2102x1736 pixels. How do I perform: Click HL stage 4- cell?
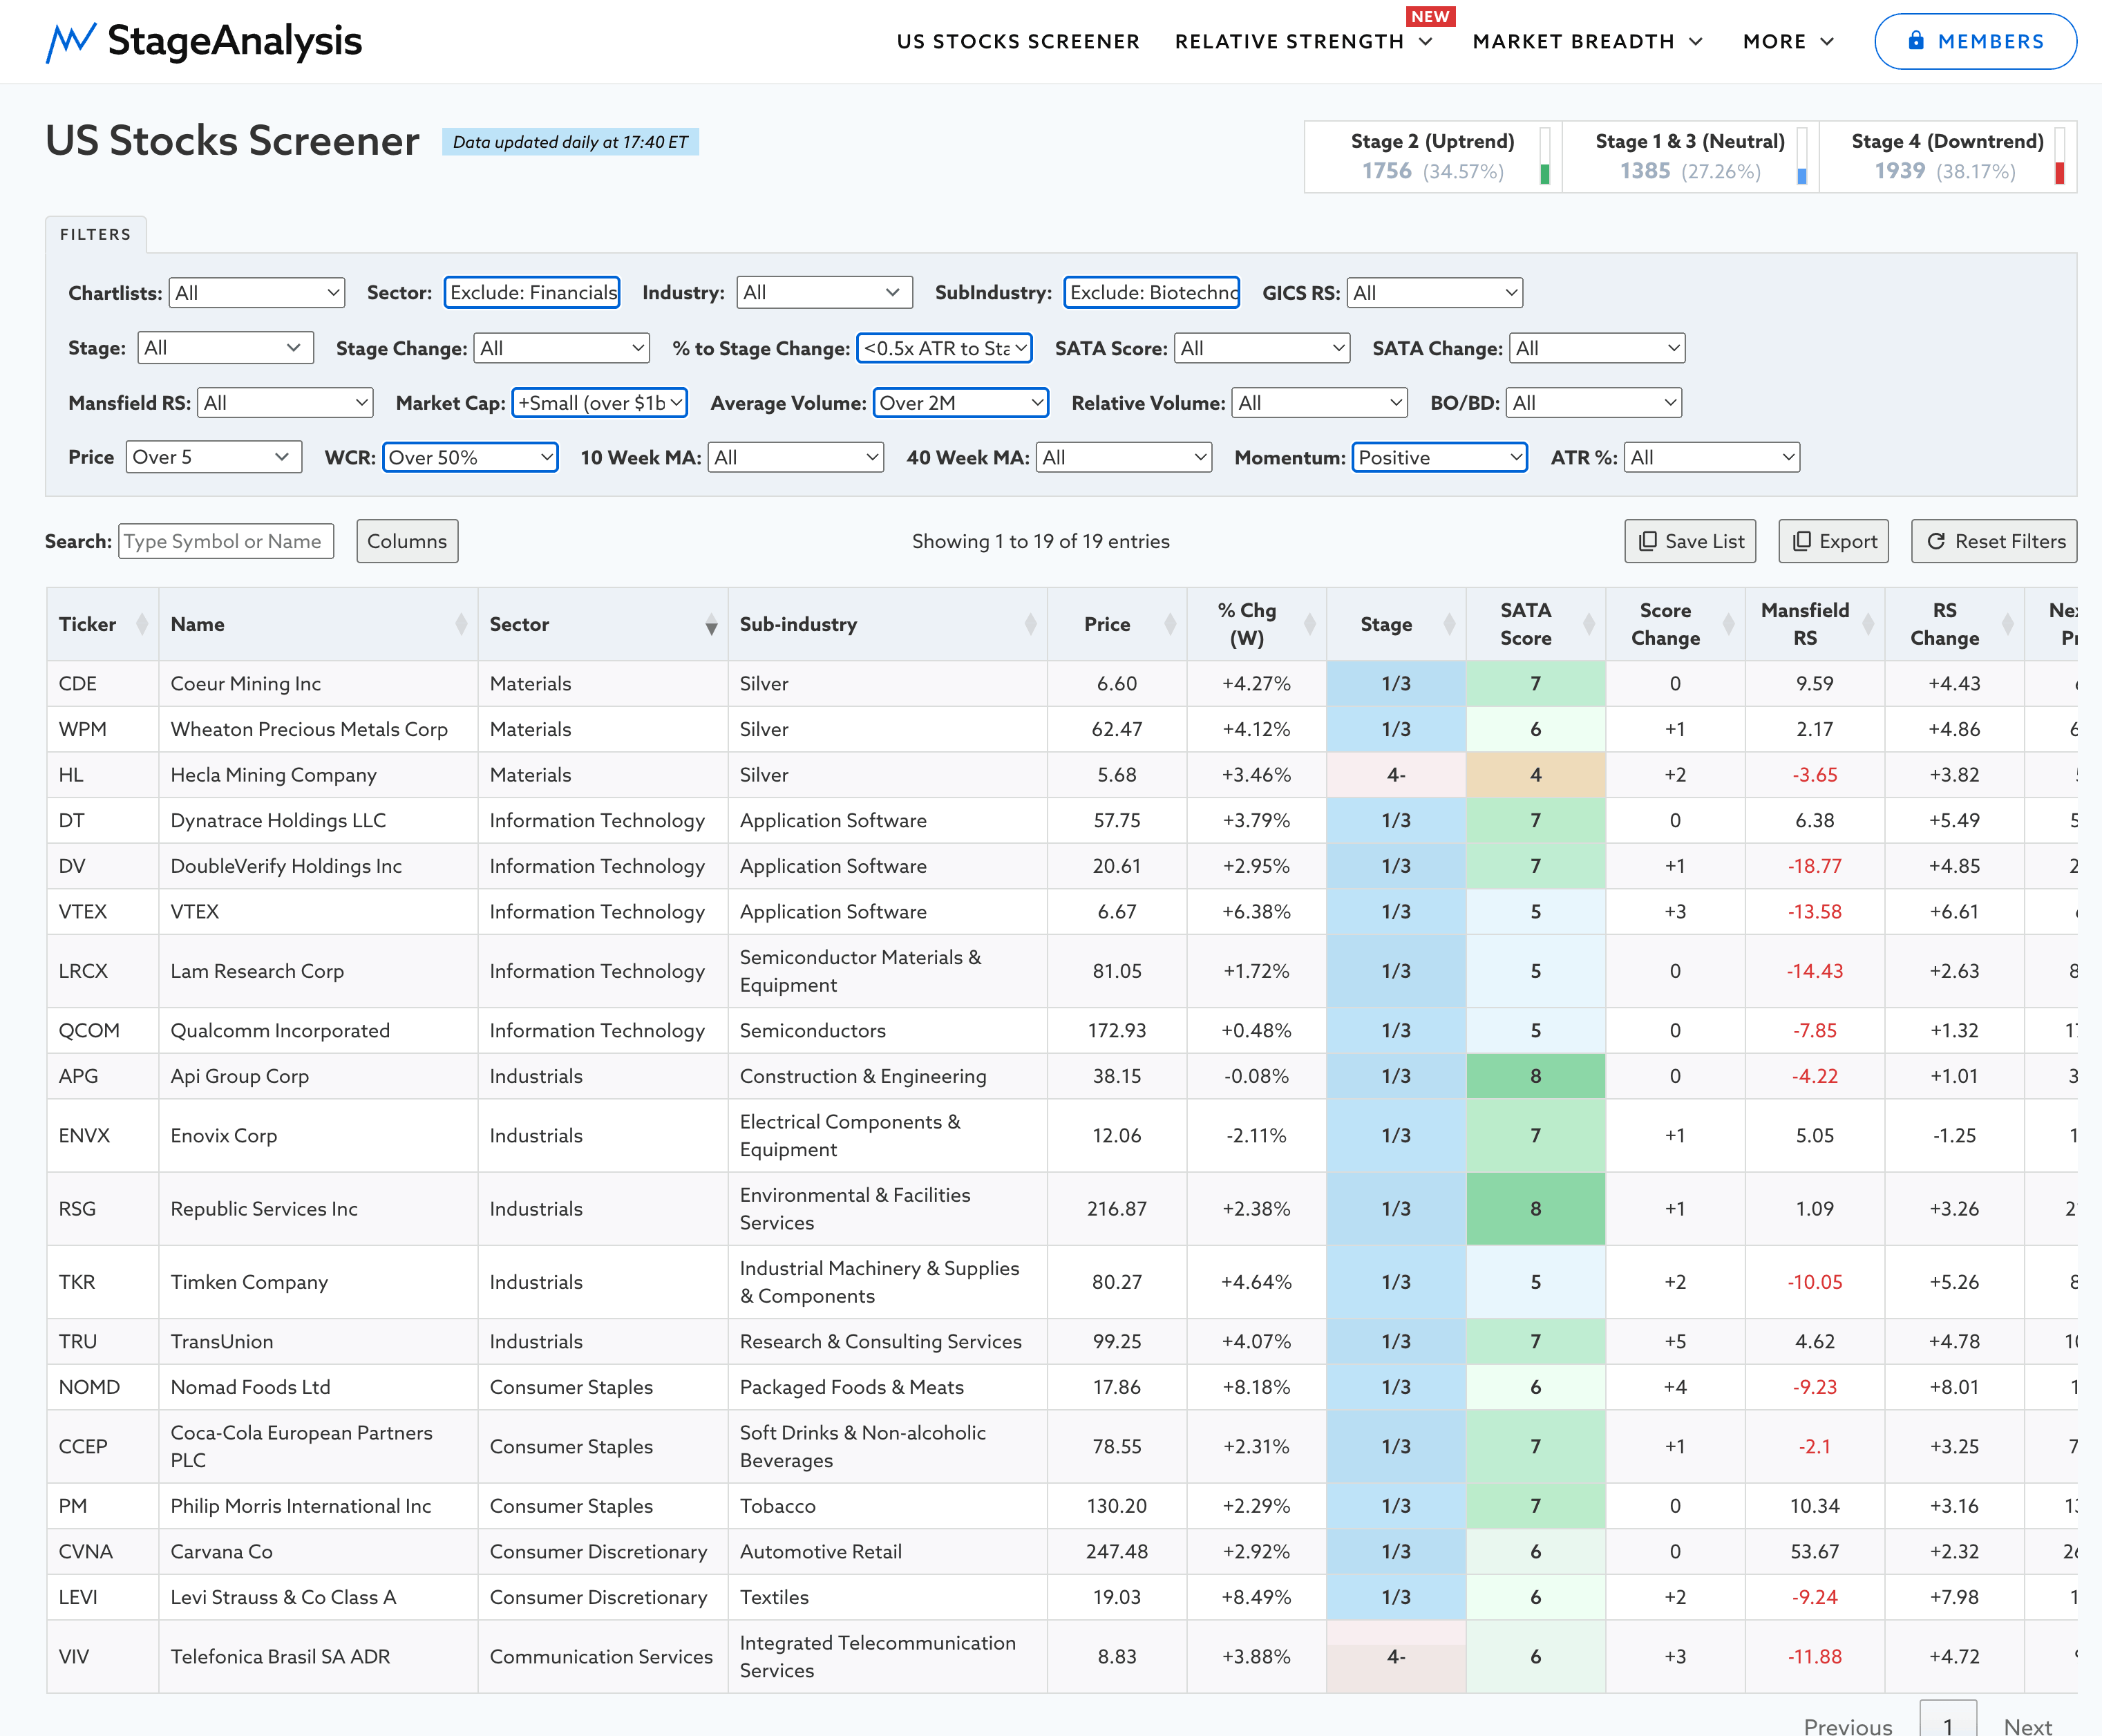tap(1396, 774)
